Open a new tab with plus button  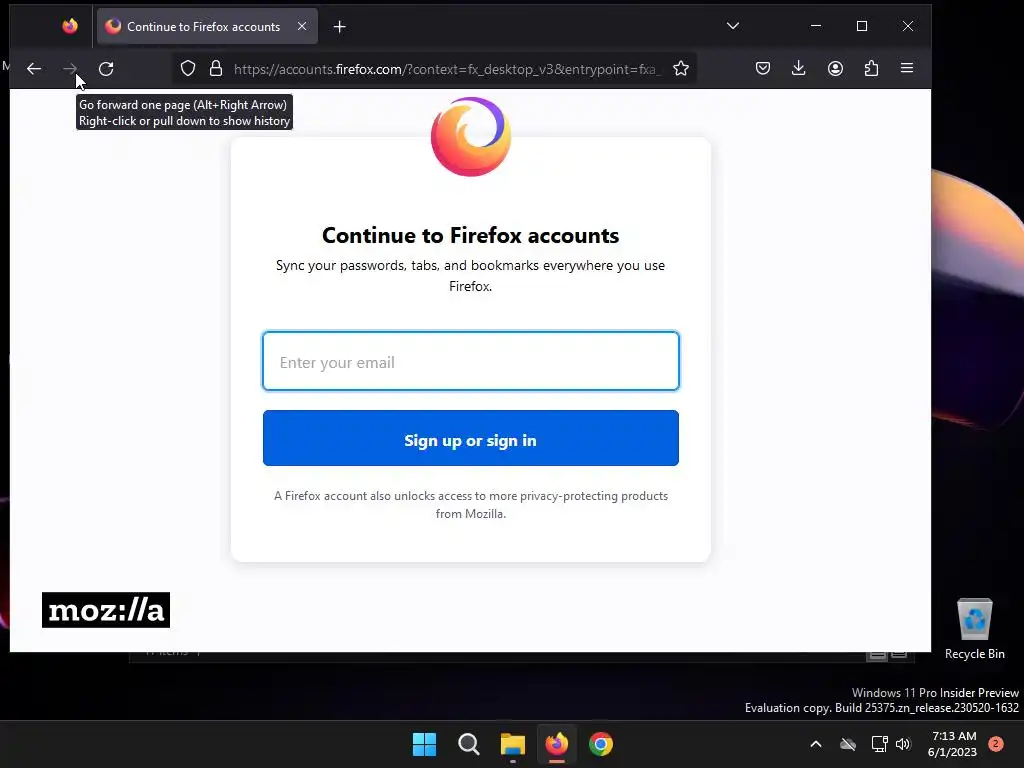pos(340,27)
